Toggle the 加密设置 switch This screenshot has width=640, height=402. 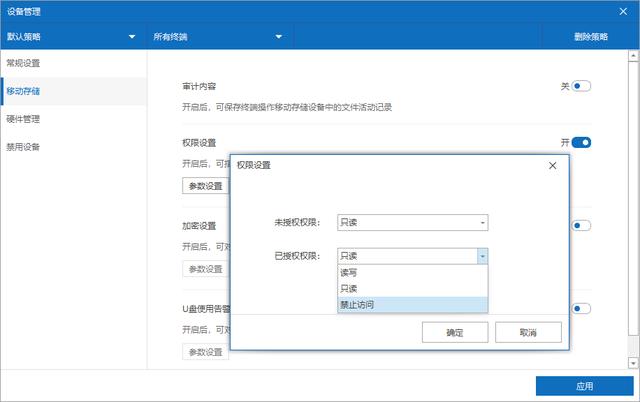[581, 225]
